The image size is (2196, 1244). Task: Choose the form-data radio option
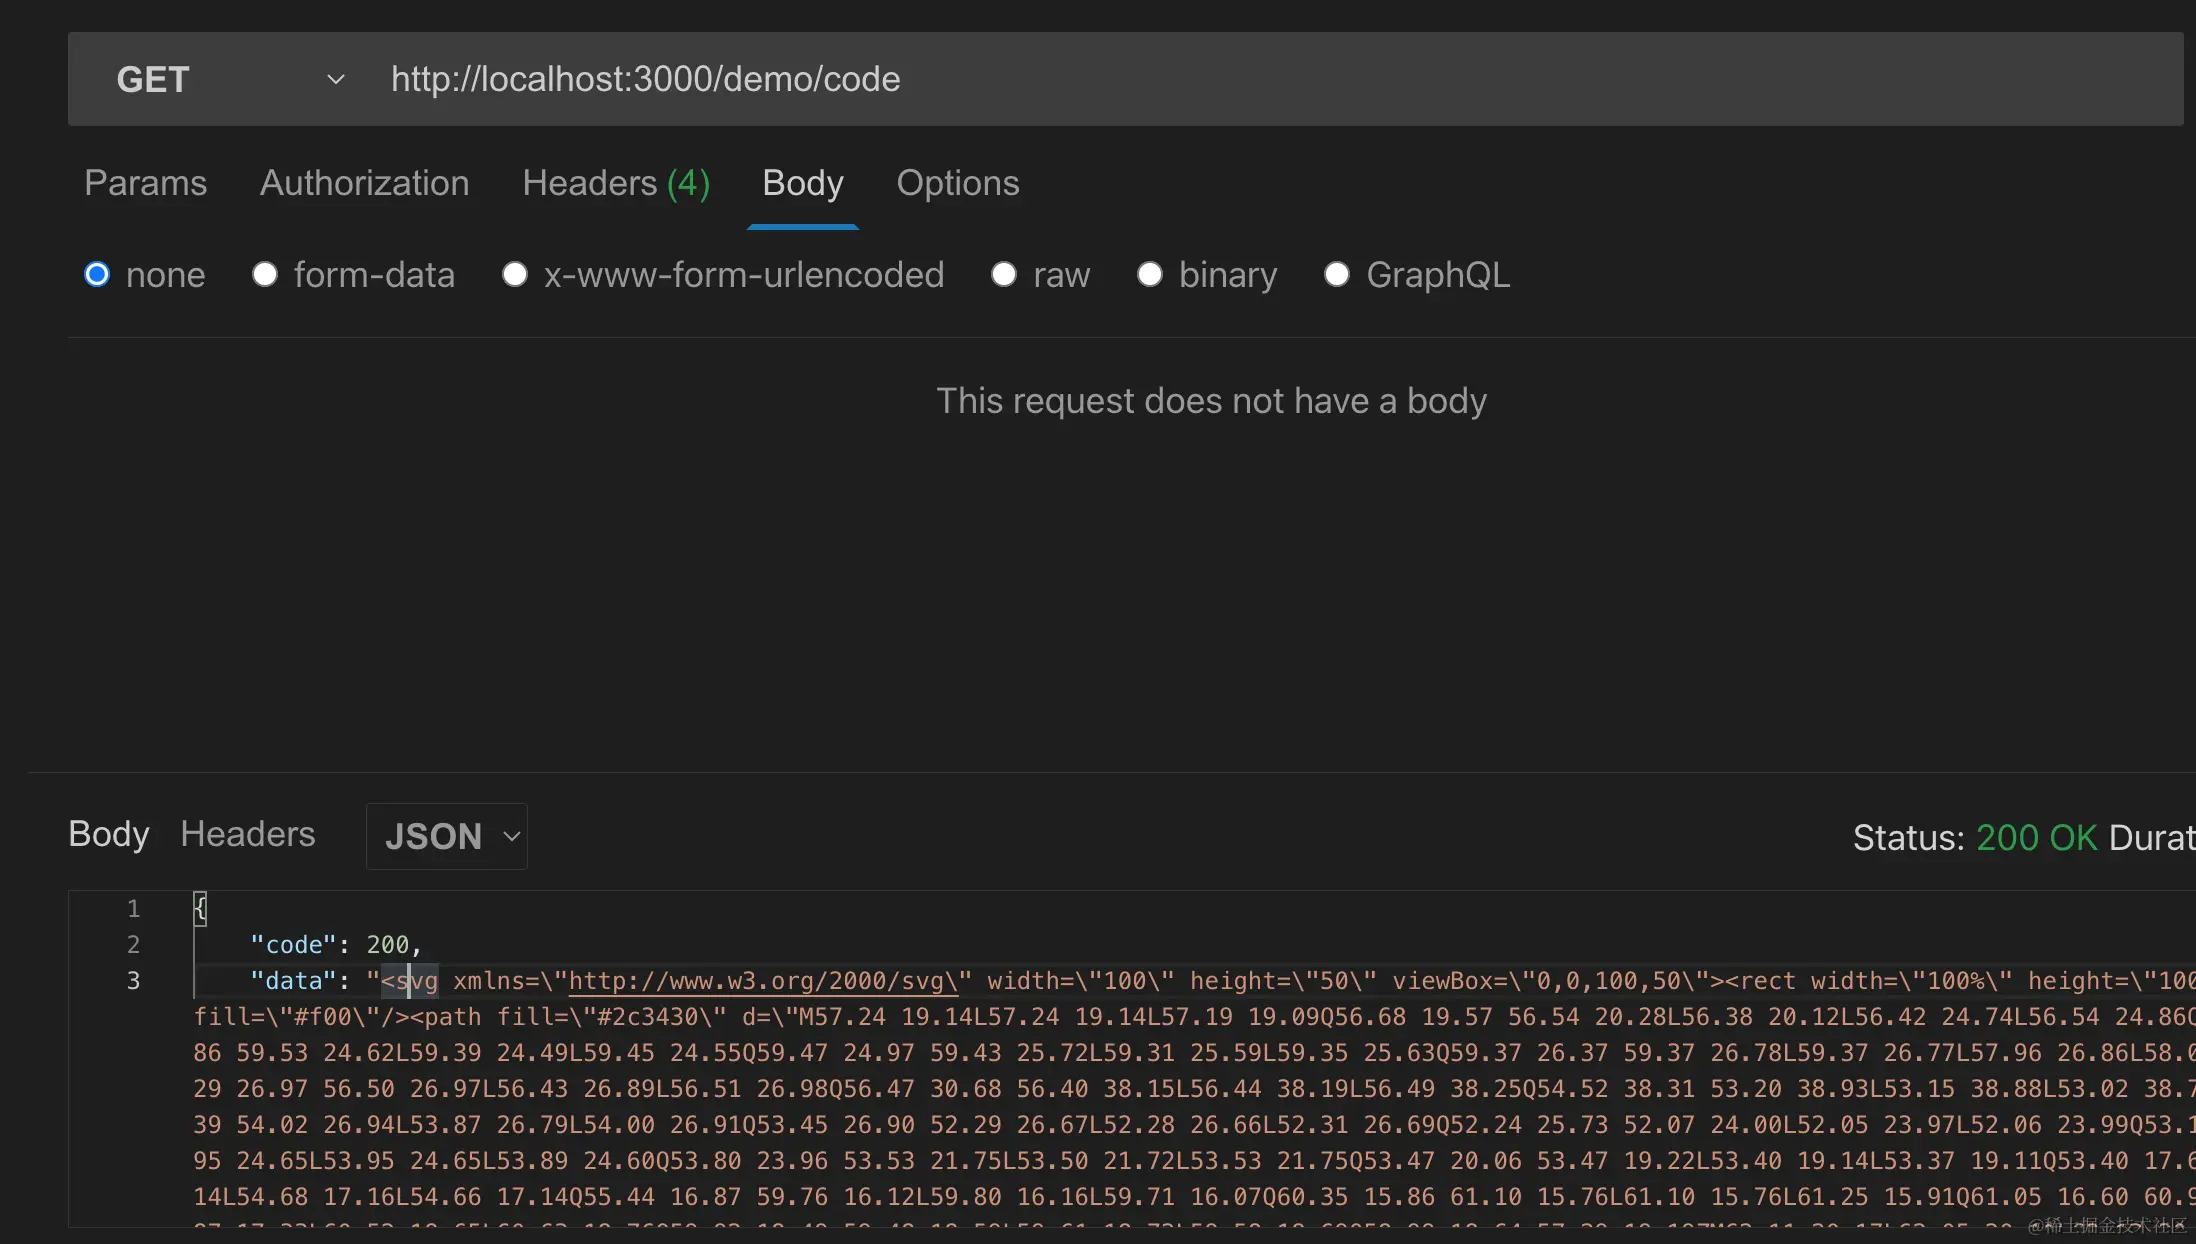(x=265, y=274)
